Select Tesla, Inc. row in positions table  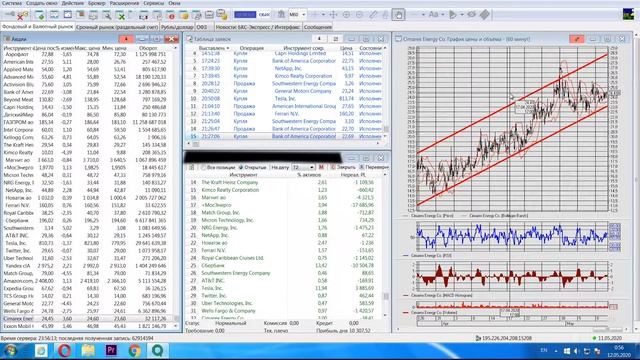point(284,288)
